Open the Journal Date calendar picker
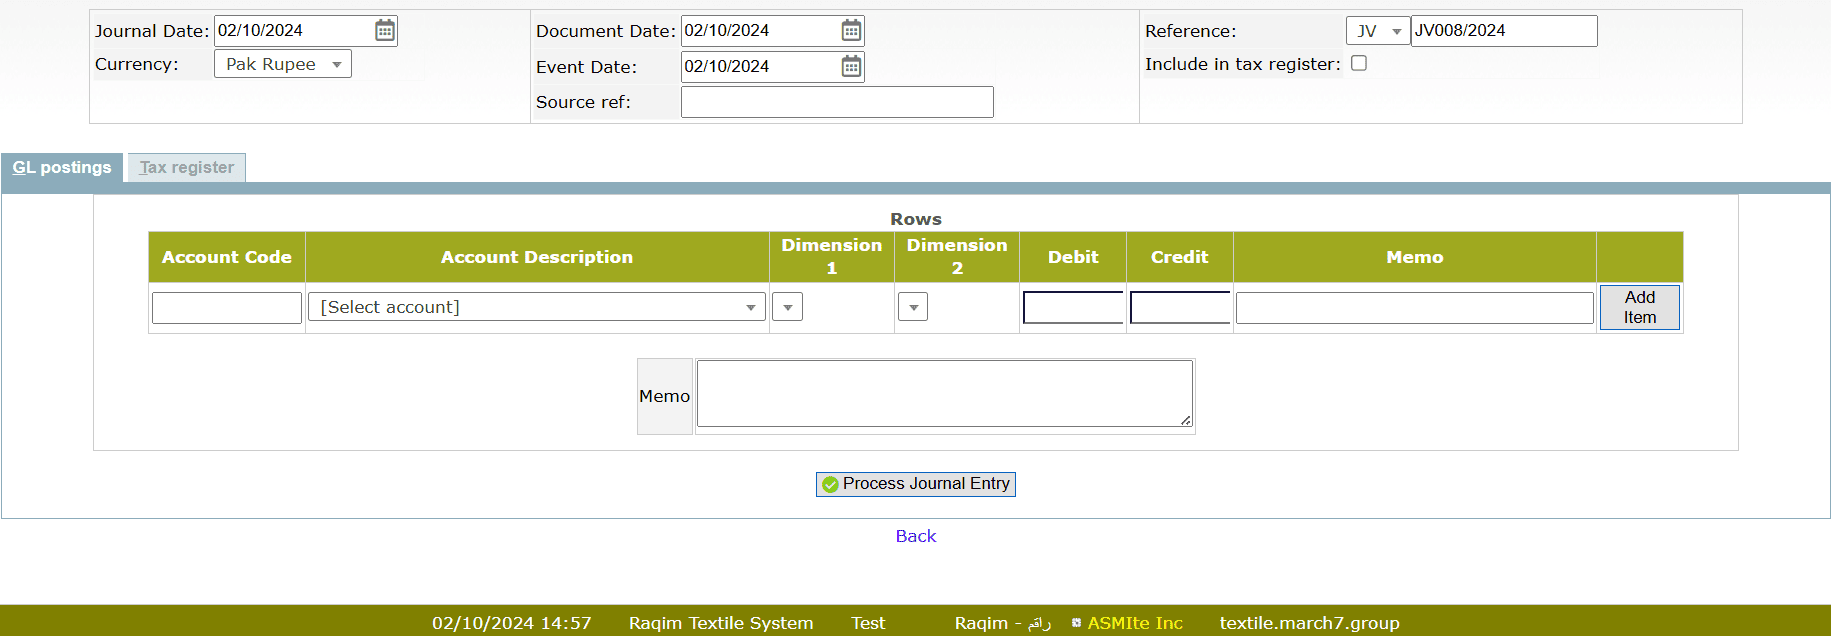This screenshot has width=1831, height=636. [384, 31]
